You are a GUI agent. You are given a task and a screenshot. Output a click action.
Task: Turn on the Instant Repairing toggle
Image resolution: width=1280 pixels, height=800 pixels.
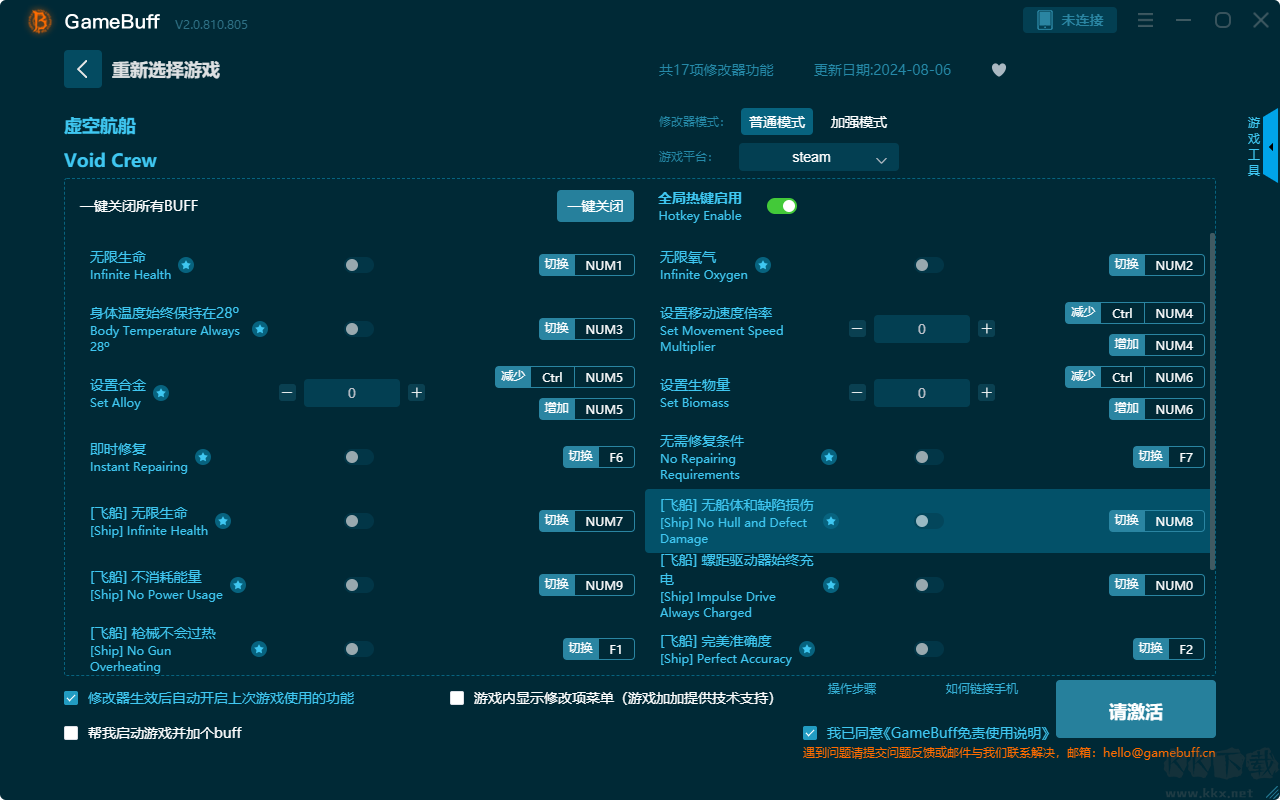pyautogui.click(x=359, y=457)
